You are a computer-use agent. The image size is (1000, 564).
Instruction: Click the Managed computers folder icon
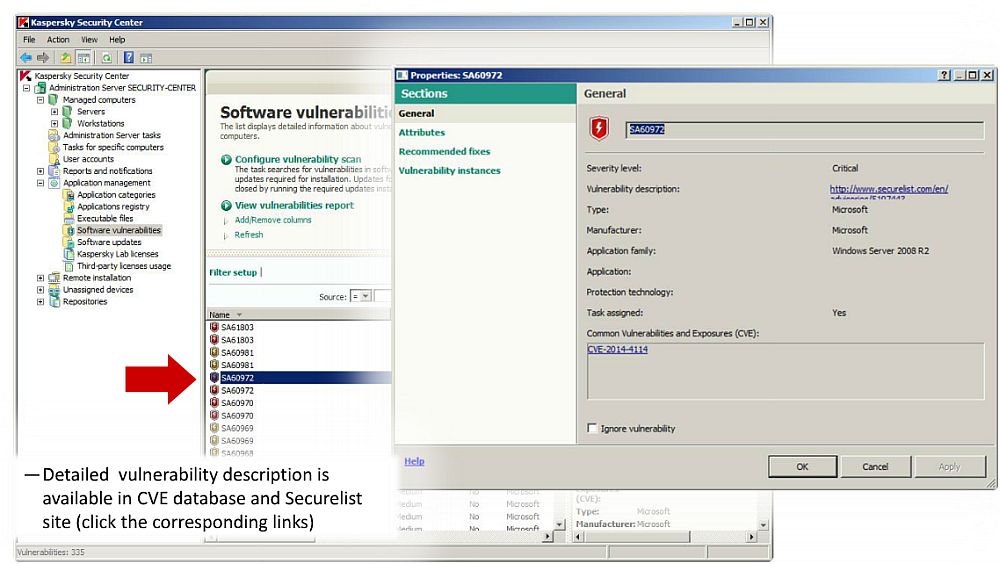click(54, 100)
